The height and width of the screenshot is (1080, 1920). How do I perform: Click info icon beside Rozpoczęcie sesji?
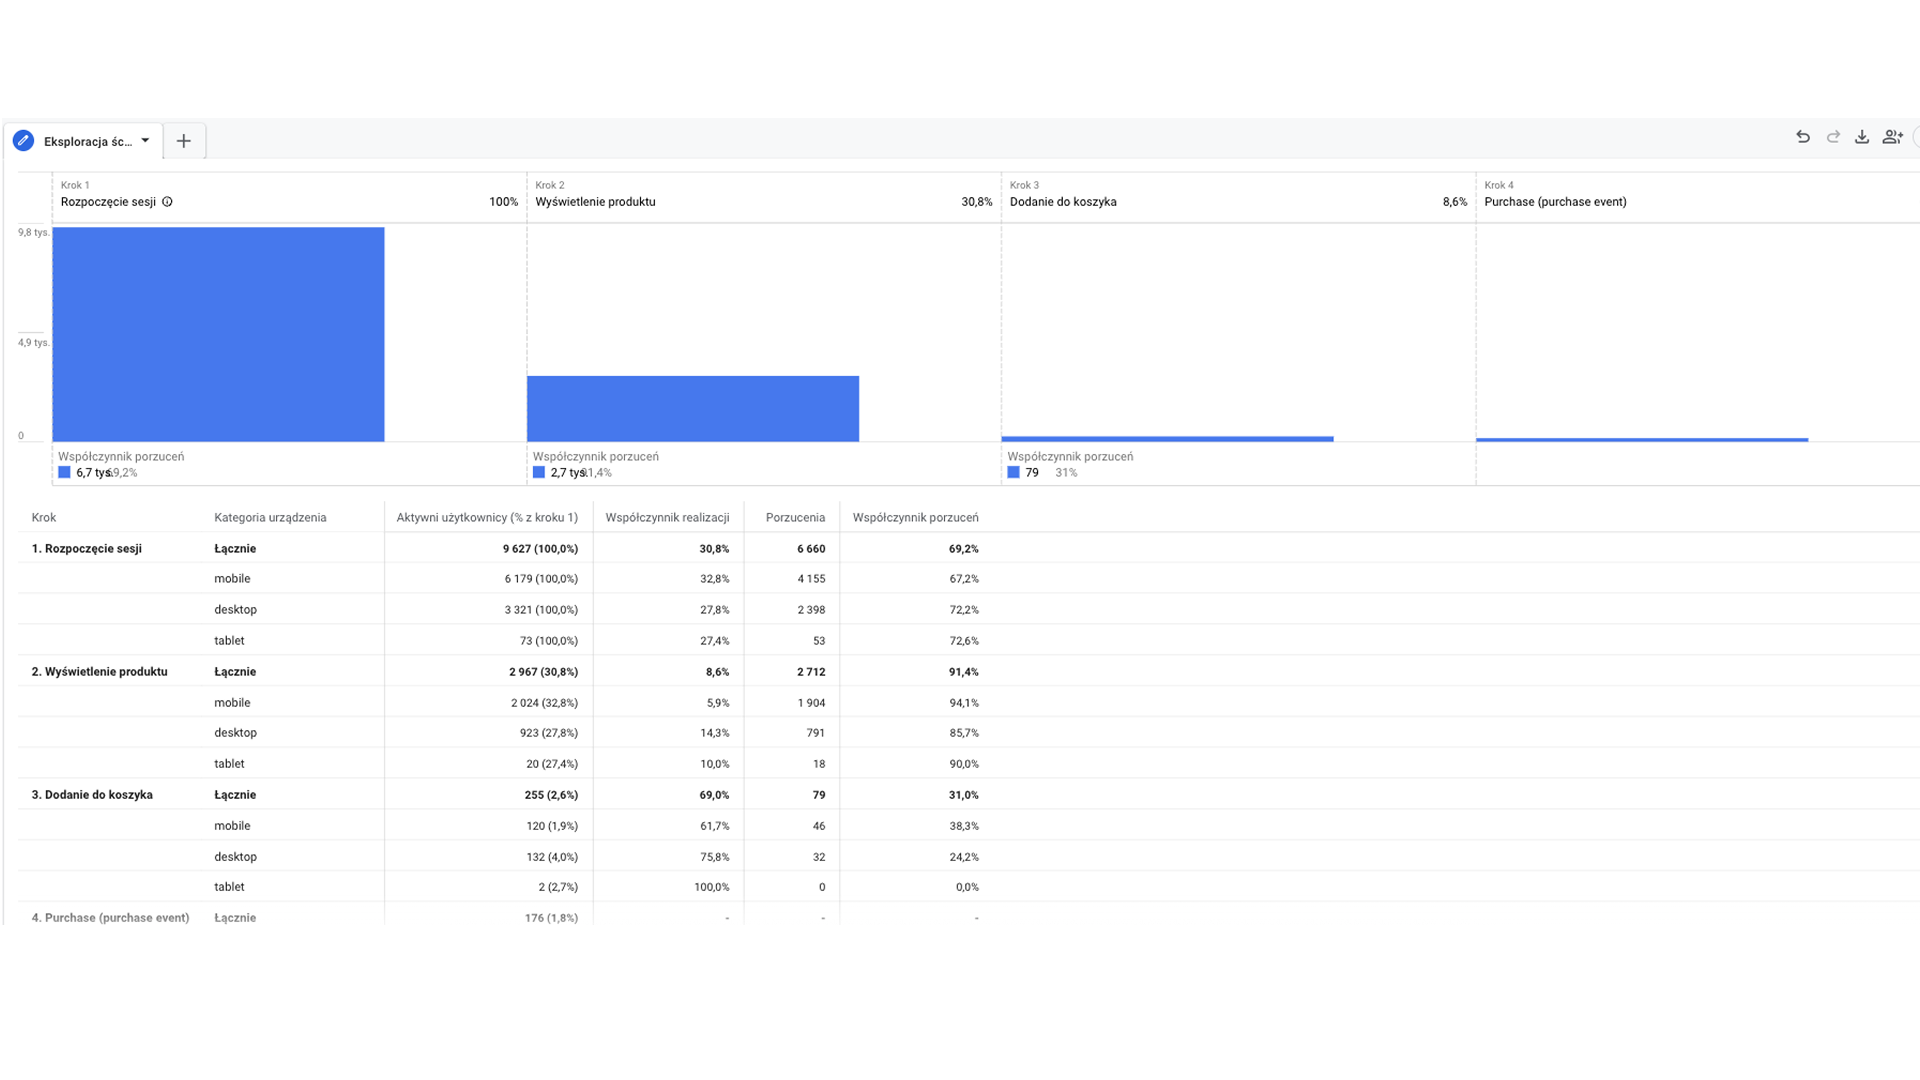click(x=167, y=202)
